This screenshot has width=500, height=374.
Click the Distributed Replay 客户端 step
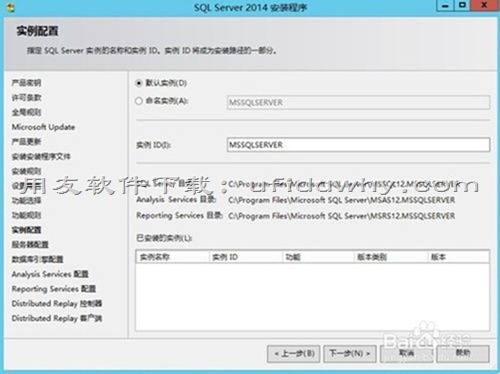[57, 318]
